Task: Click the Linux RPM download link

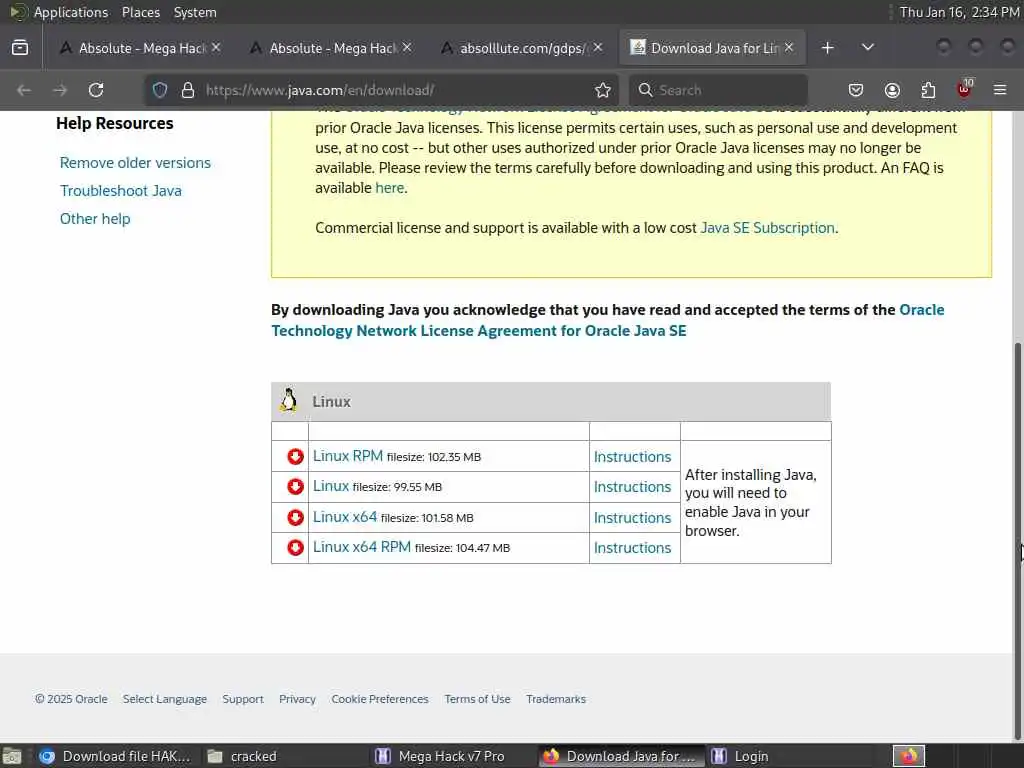Action: pyautogui.click(x=347, y=456)
